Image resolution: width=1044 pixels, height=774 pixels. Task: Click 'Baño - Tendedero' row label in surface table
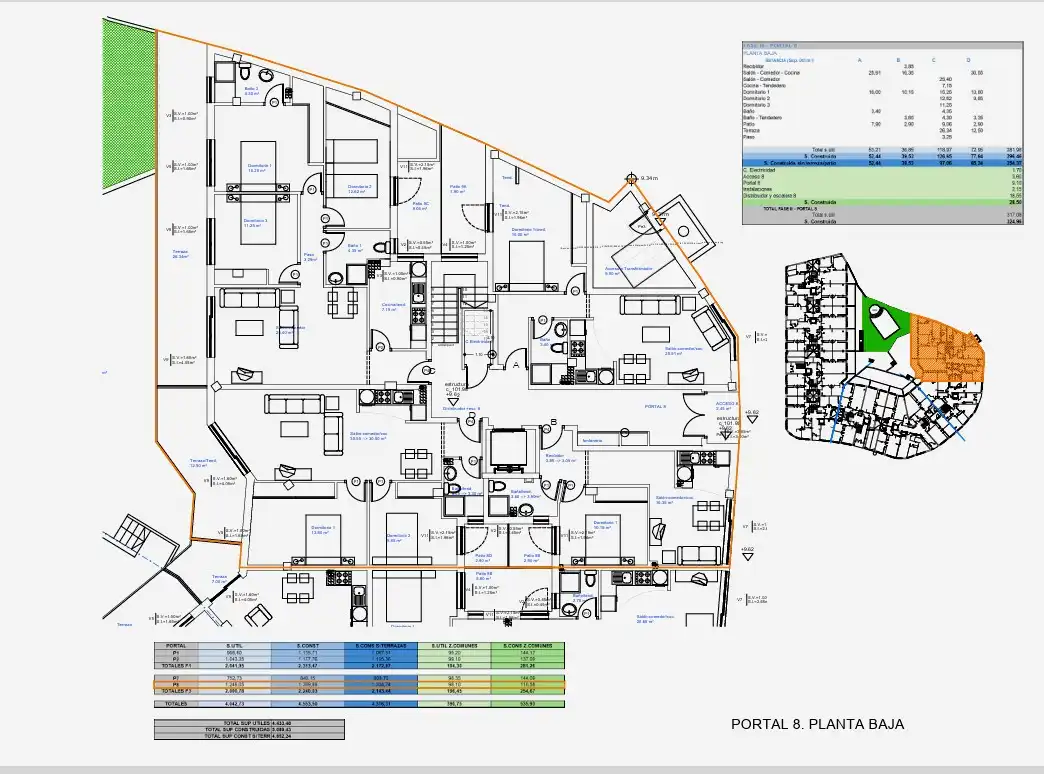point(762,118)
